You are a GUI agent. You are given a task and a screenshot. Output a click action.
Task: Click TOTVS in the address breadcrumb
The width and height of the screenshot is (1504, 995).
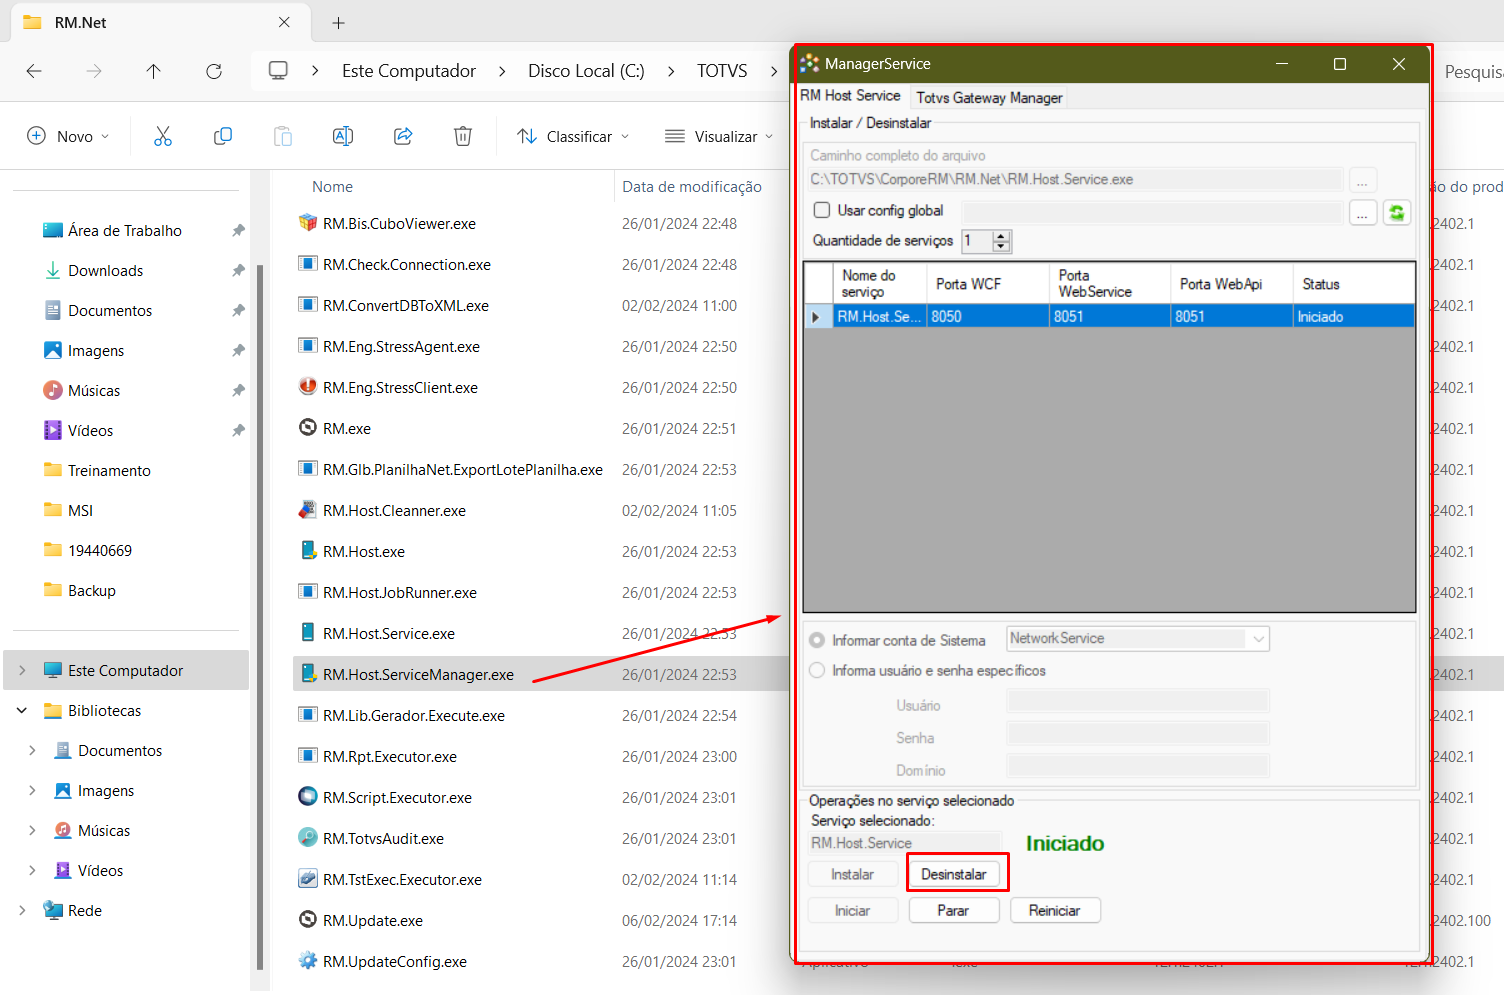(x=722, y=71)
